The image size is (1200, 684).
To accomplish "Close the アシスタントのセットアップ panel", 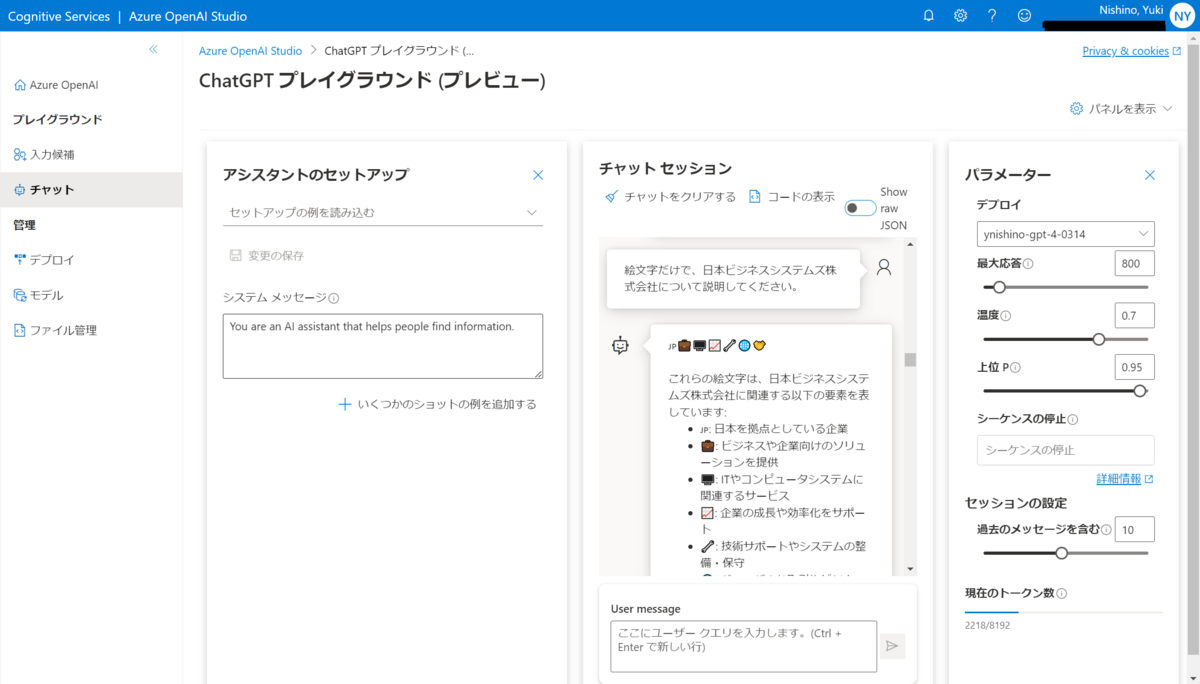I will [x=538, y=175].
